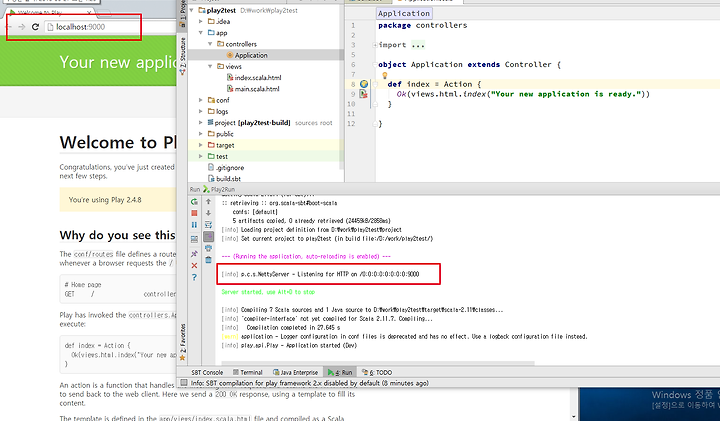The width and height of the screenshot is (720, 421).
Task: Open the 2: Favorites side tab
Action: [x=183, y=342]
